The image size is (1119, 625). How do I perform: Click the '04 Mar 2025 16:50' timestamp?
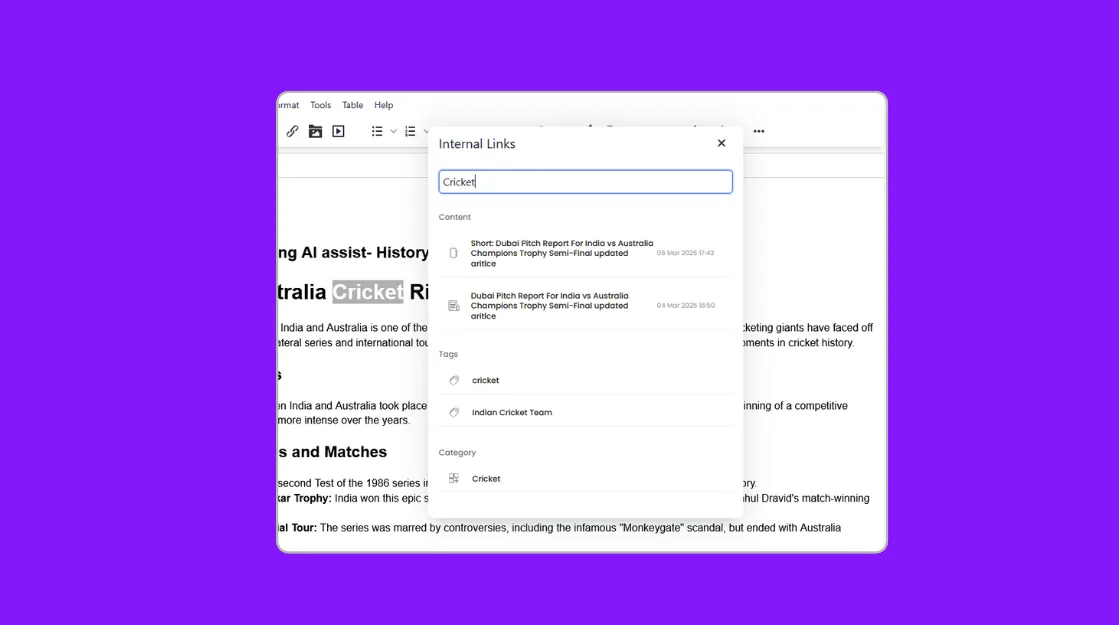click(x=685, y=305)
